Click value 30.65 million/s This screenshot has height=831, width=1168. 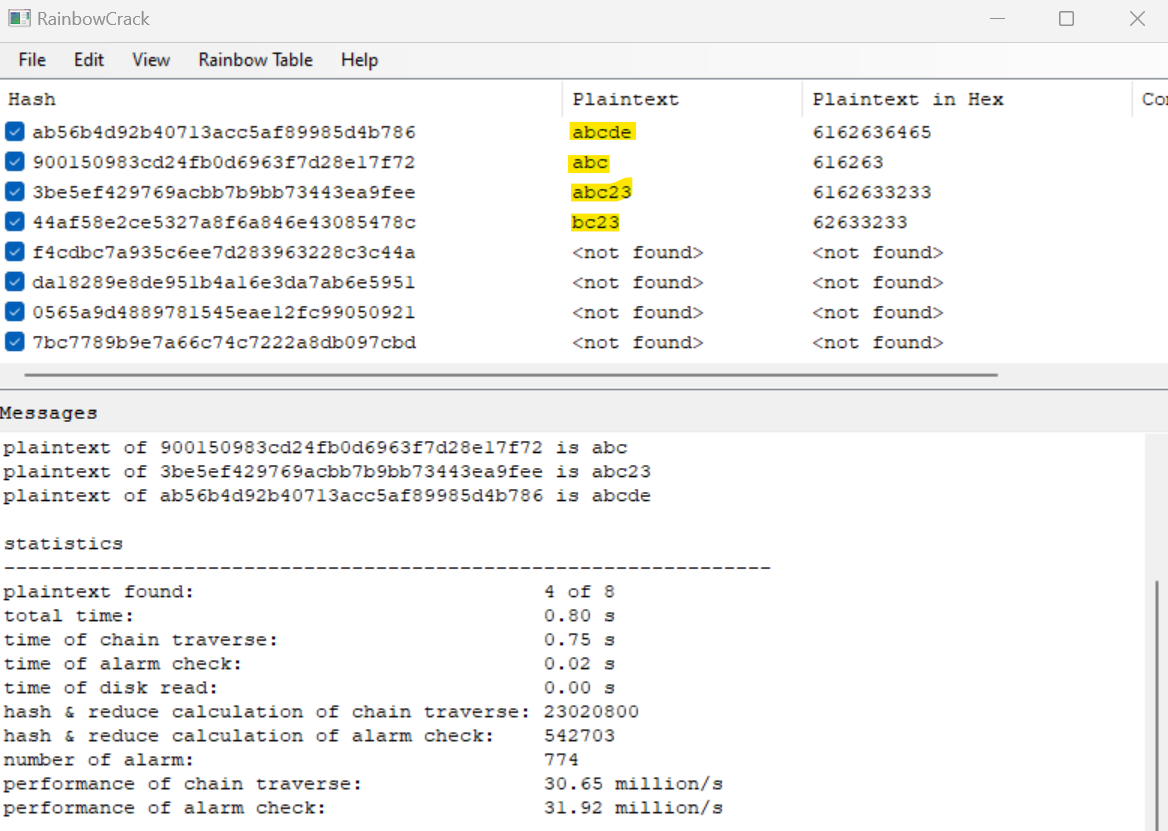tap(633, 784)
